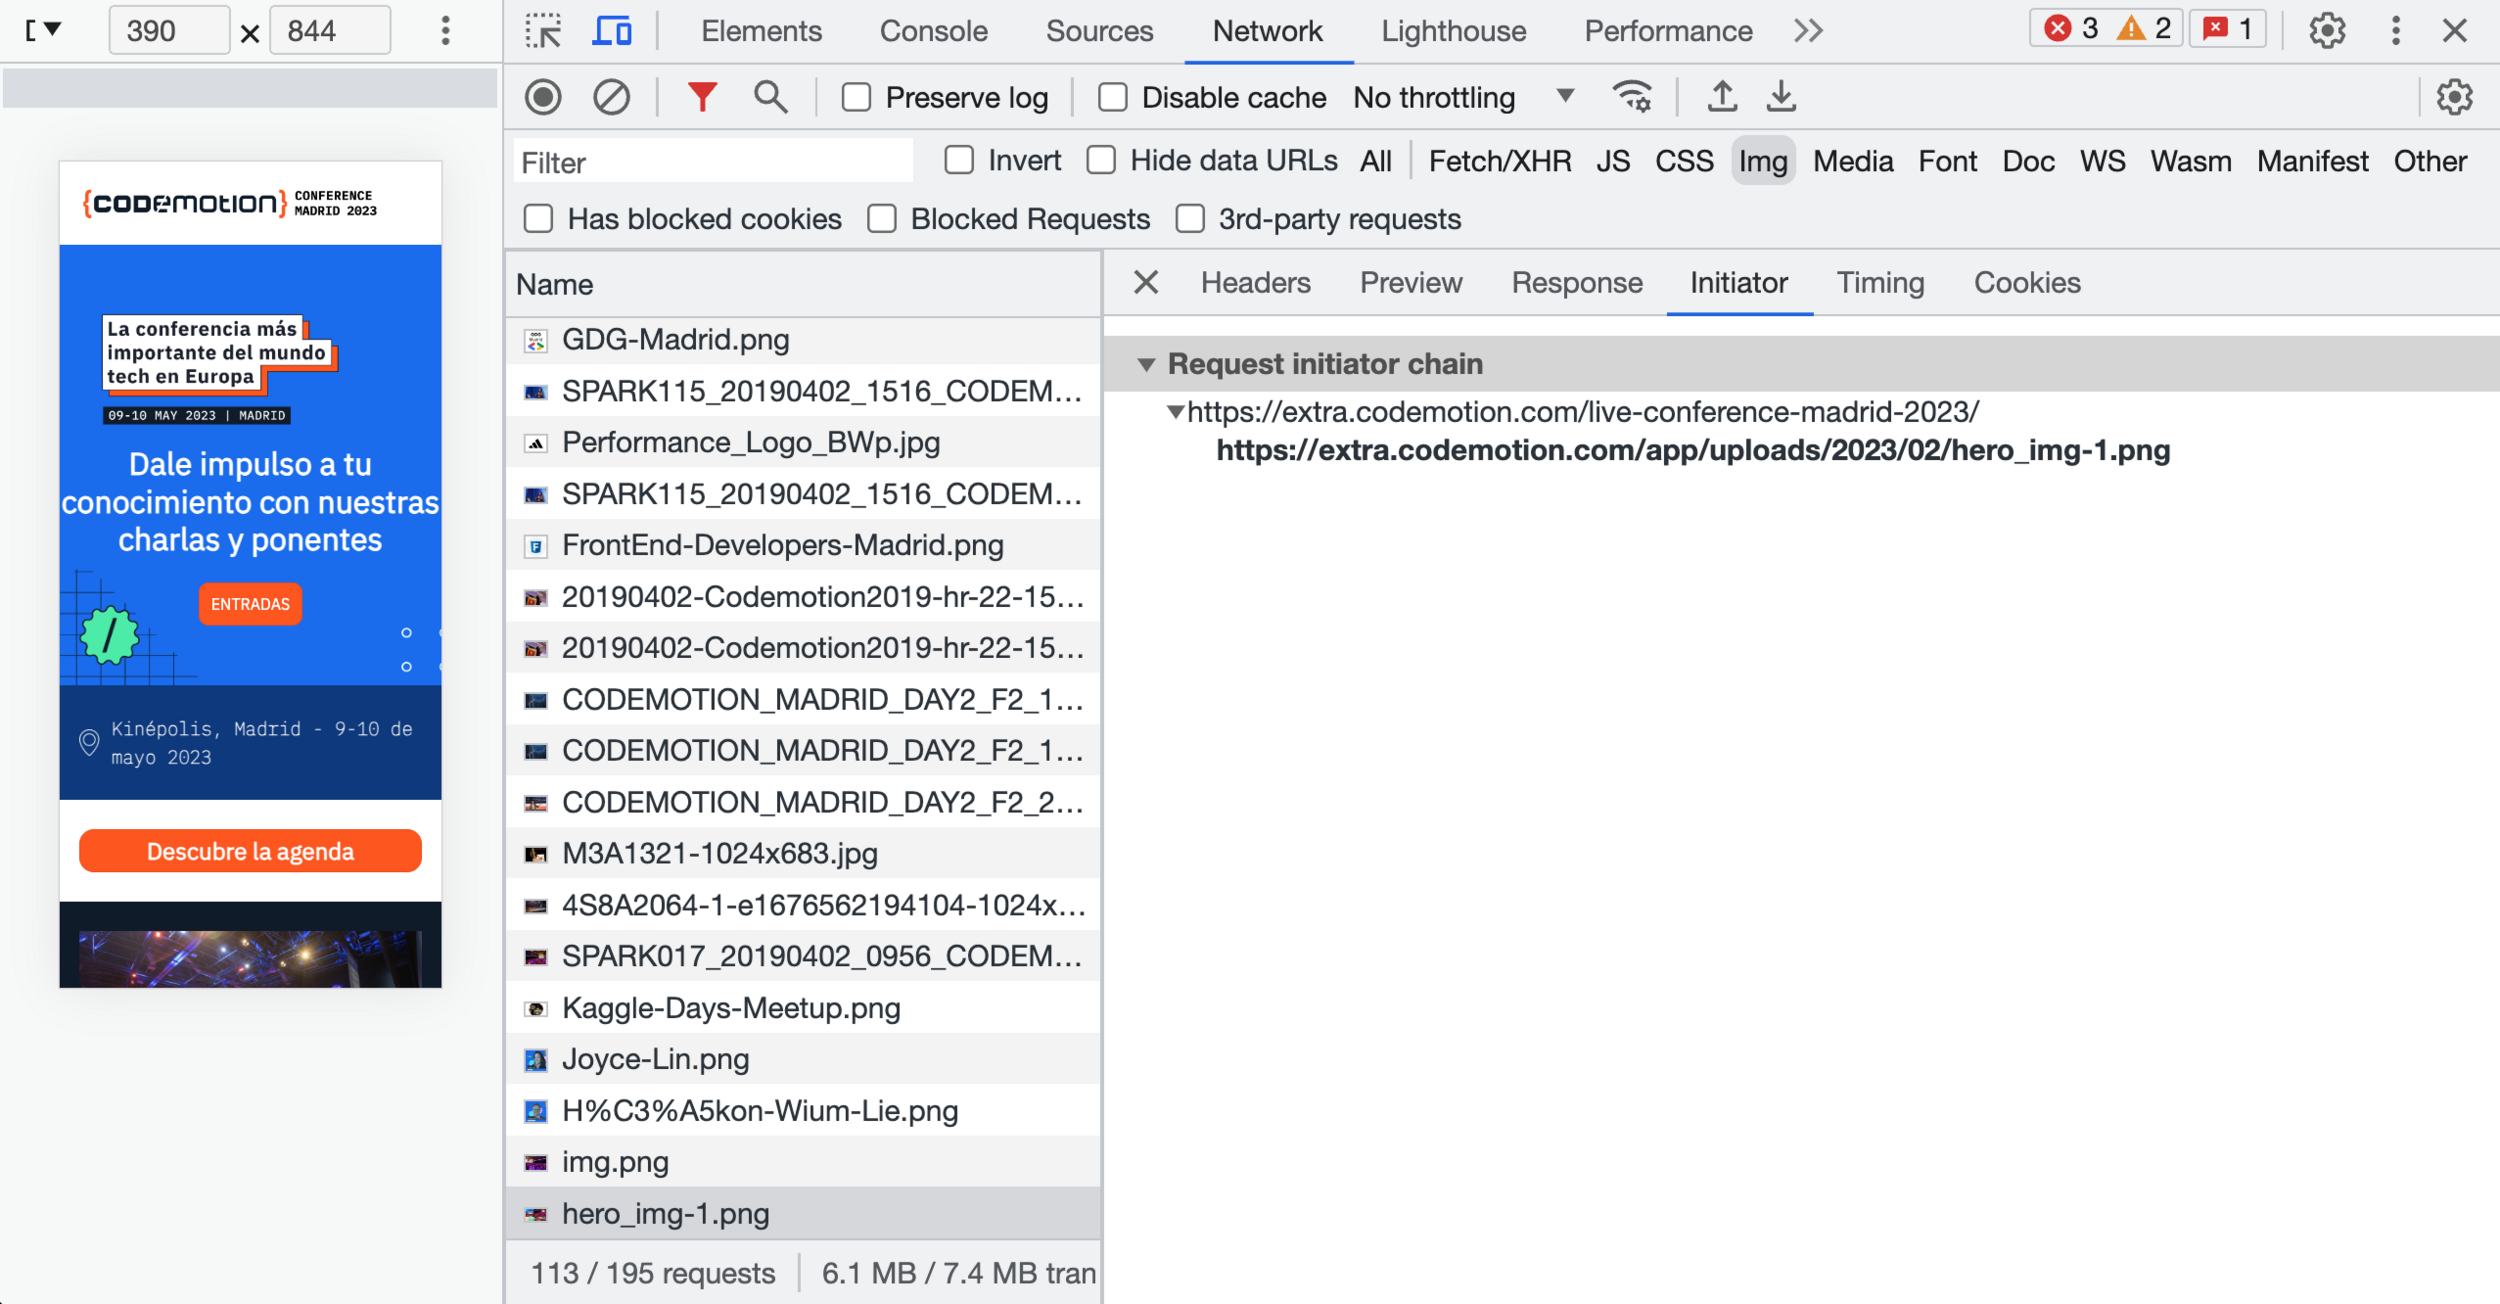Screen dimensions: 2500x1304
Task: Open network search magnifier
Action: click(x=770, y=97)
